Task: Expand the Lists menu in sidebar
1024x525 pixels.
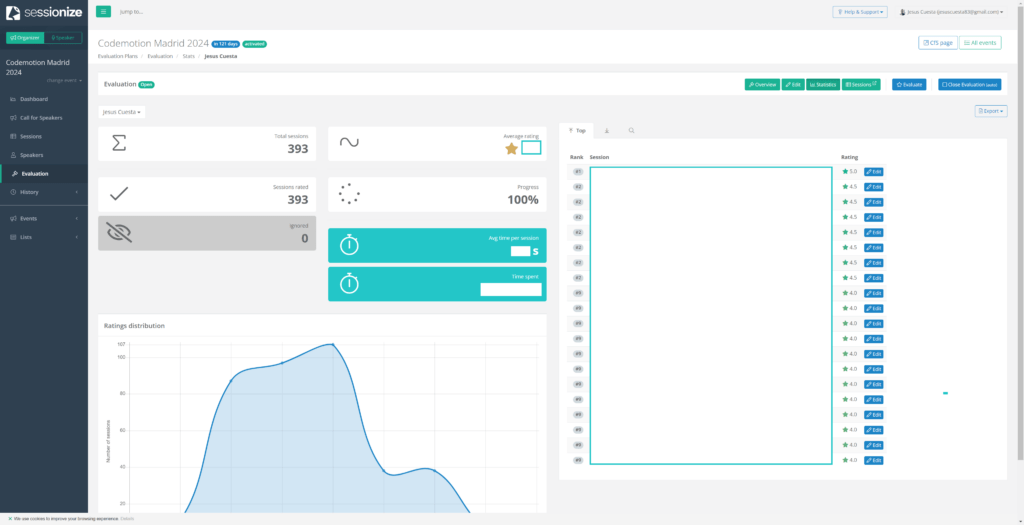Action: coord(44,237)
